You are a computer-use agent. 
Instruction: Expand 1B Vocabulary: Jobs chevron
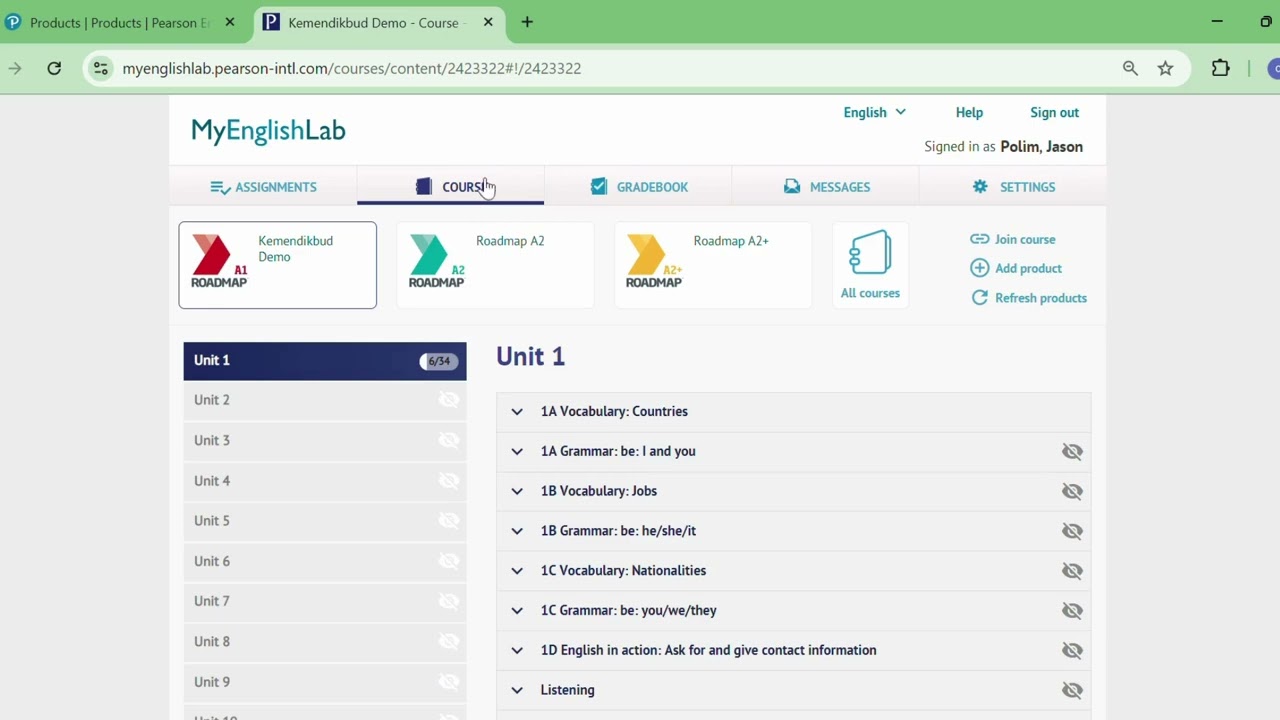point(517,491)
